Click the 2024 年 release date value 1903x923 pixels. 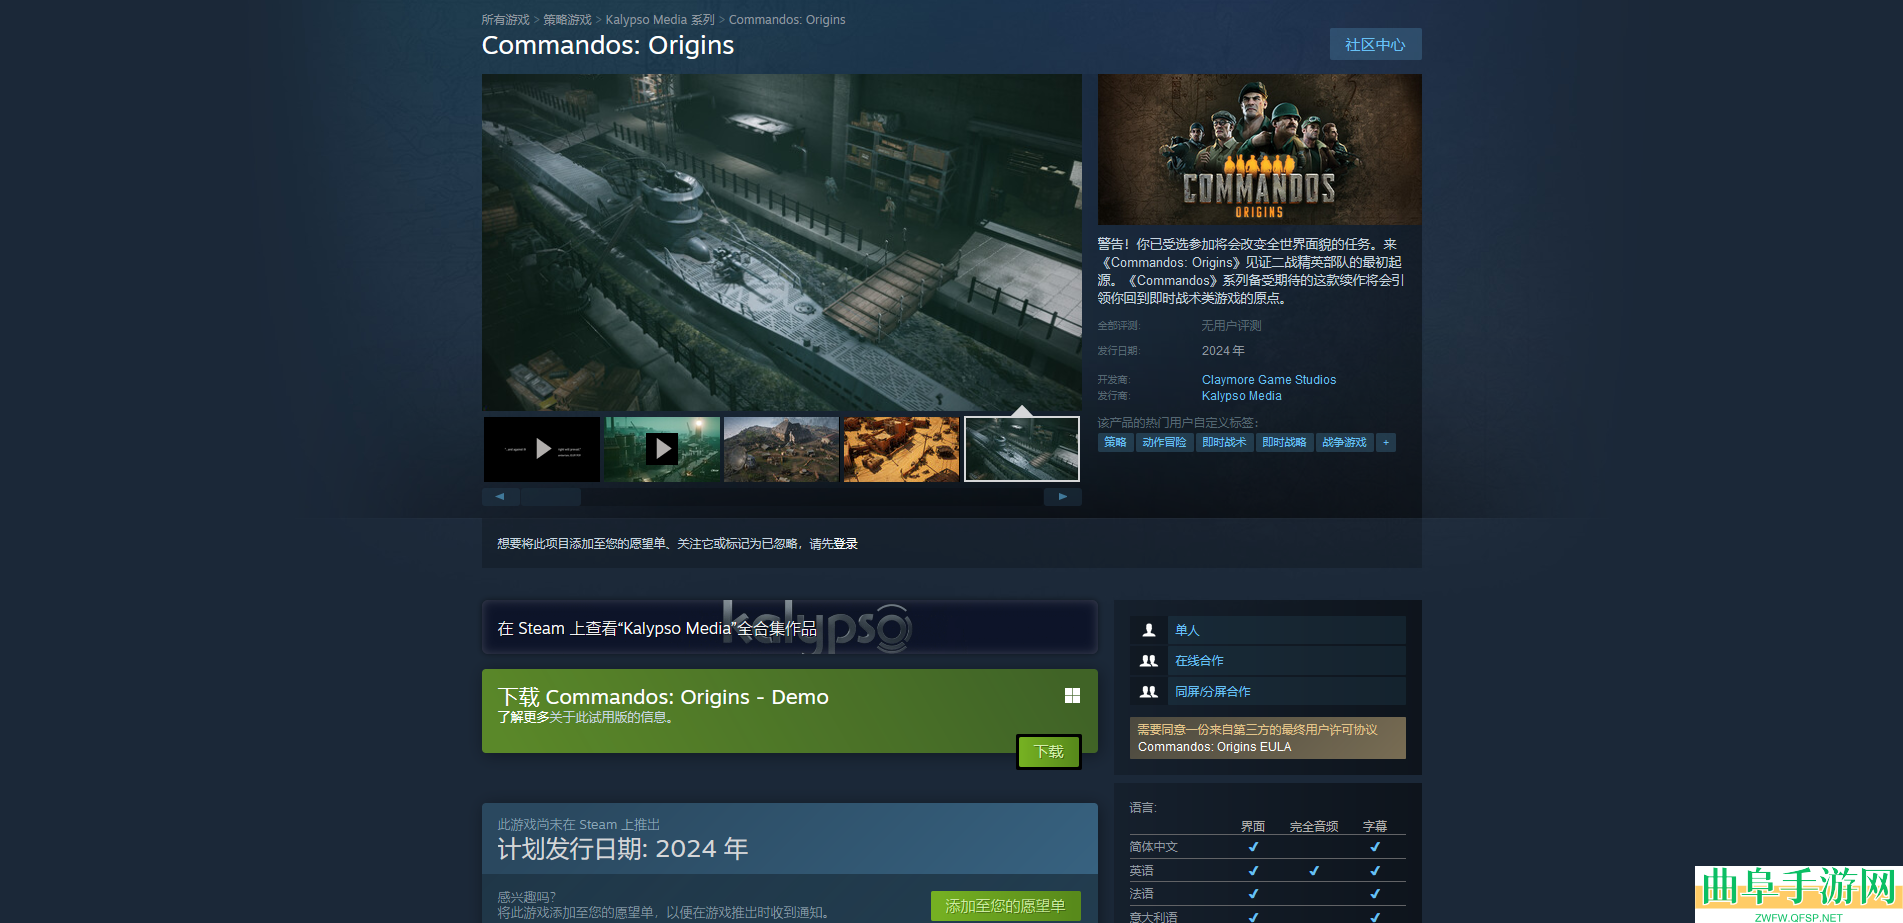click(1223, 351)
